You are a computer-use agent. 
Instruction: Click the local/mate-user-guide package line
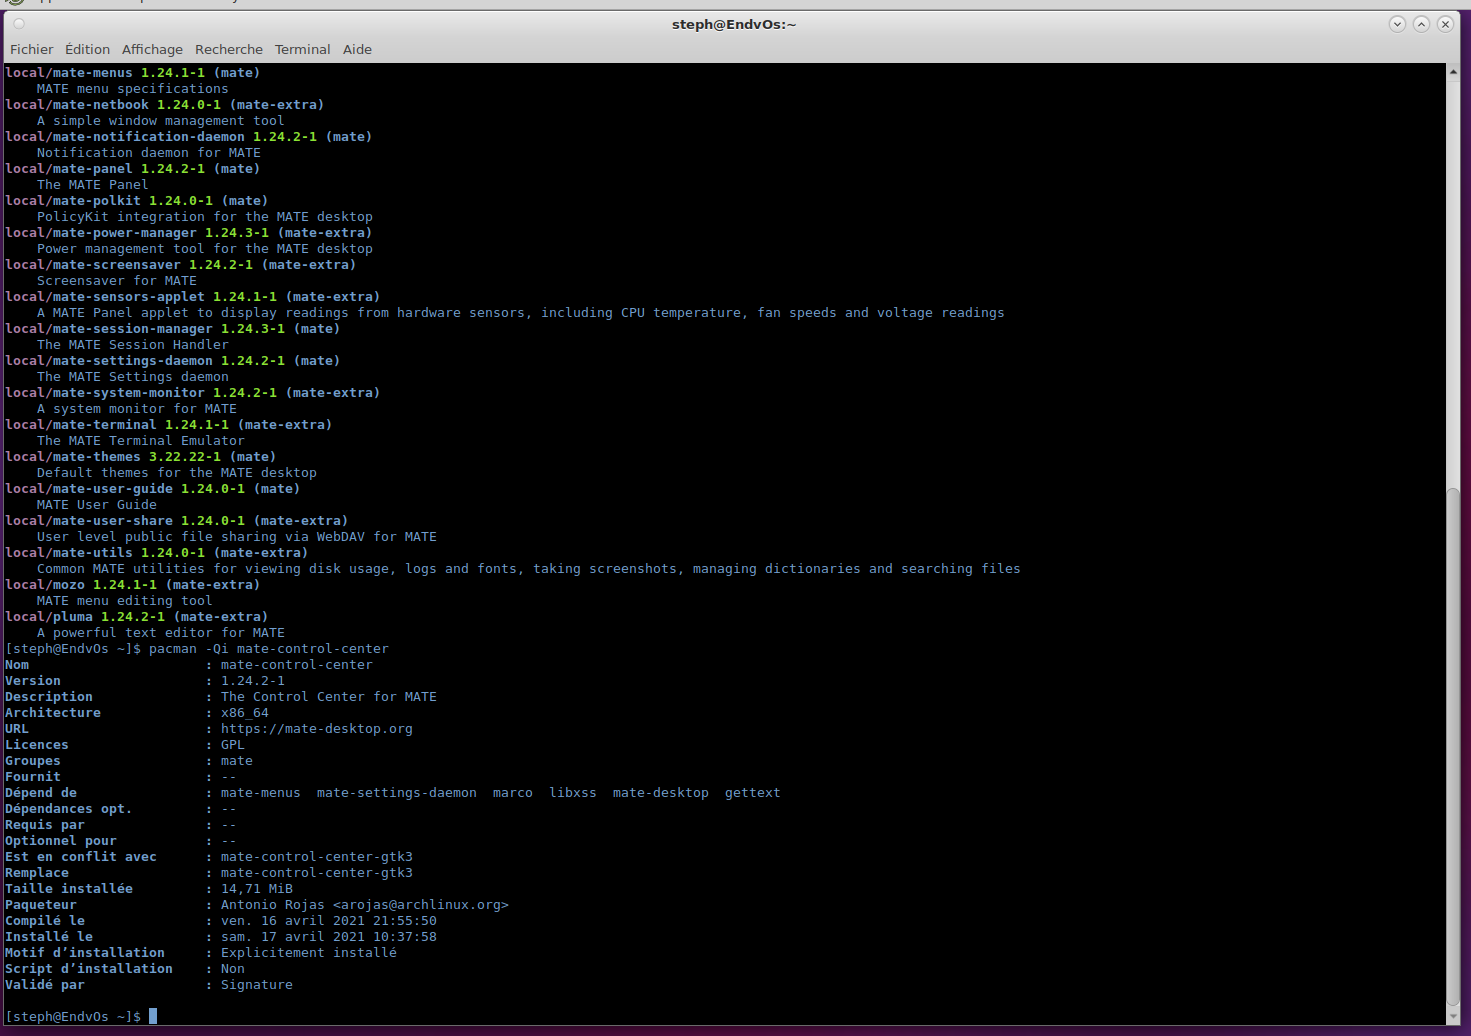pos(153,489)
